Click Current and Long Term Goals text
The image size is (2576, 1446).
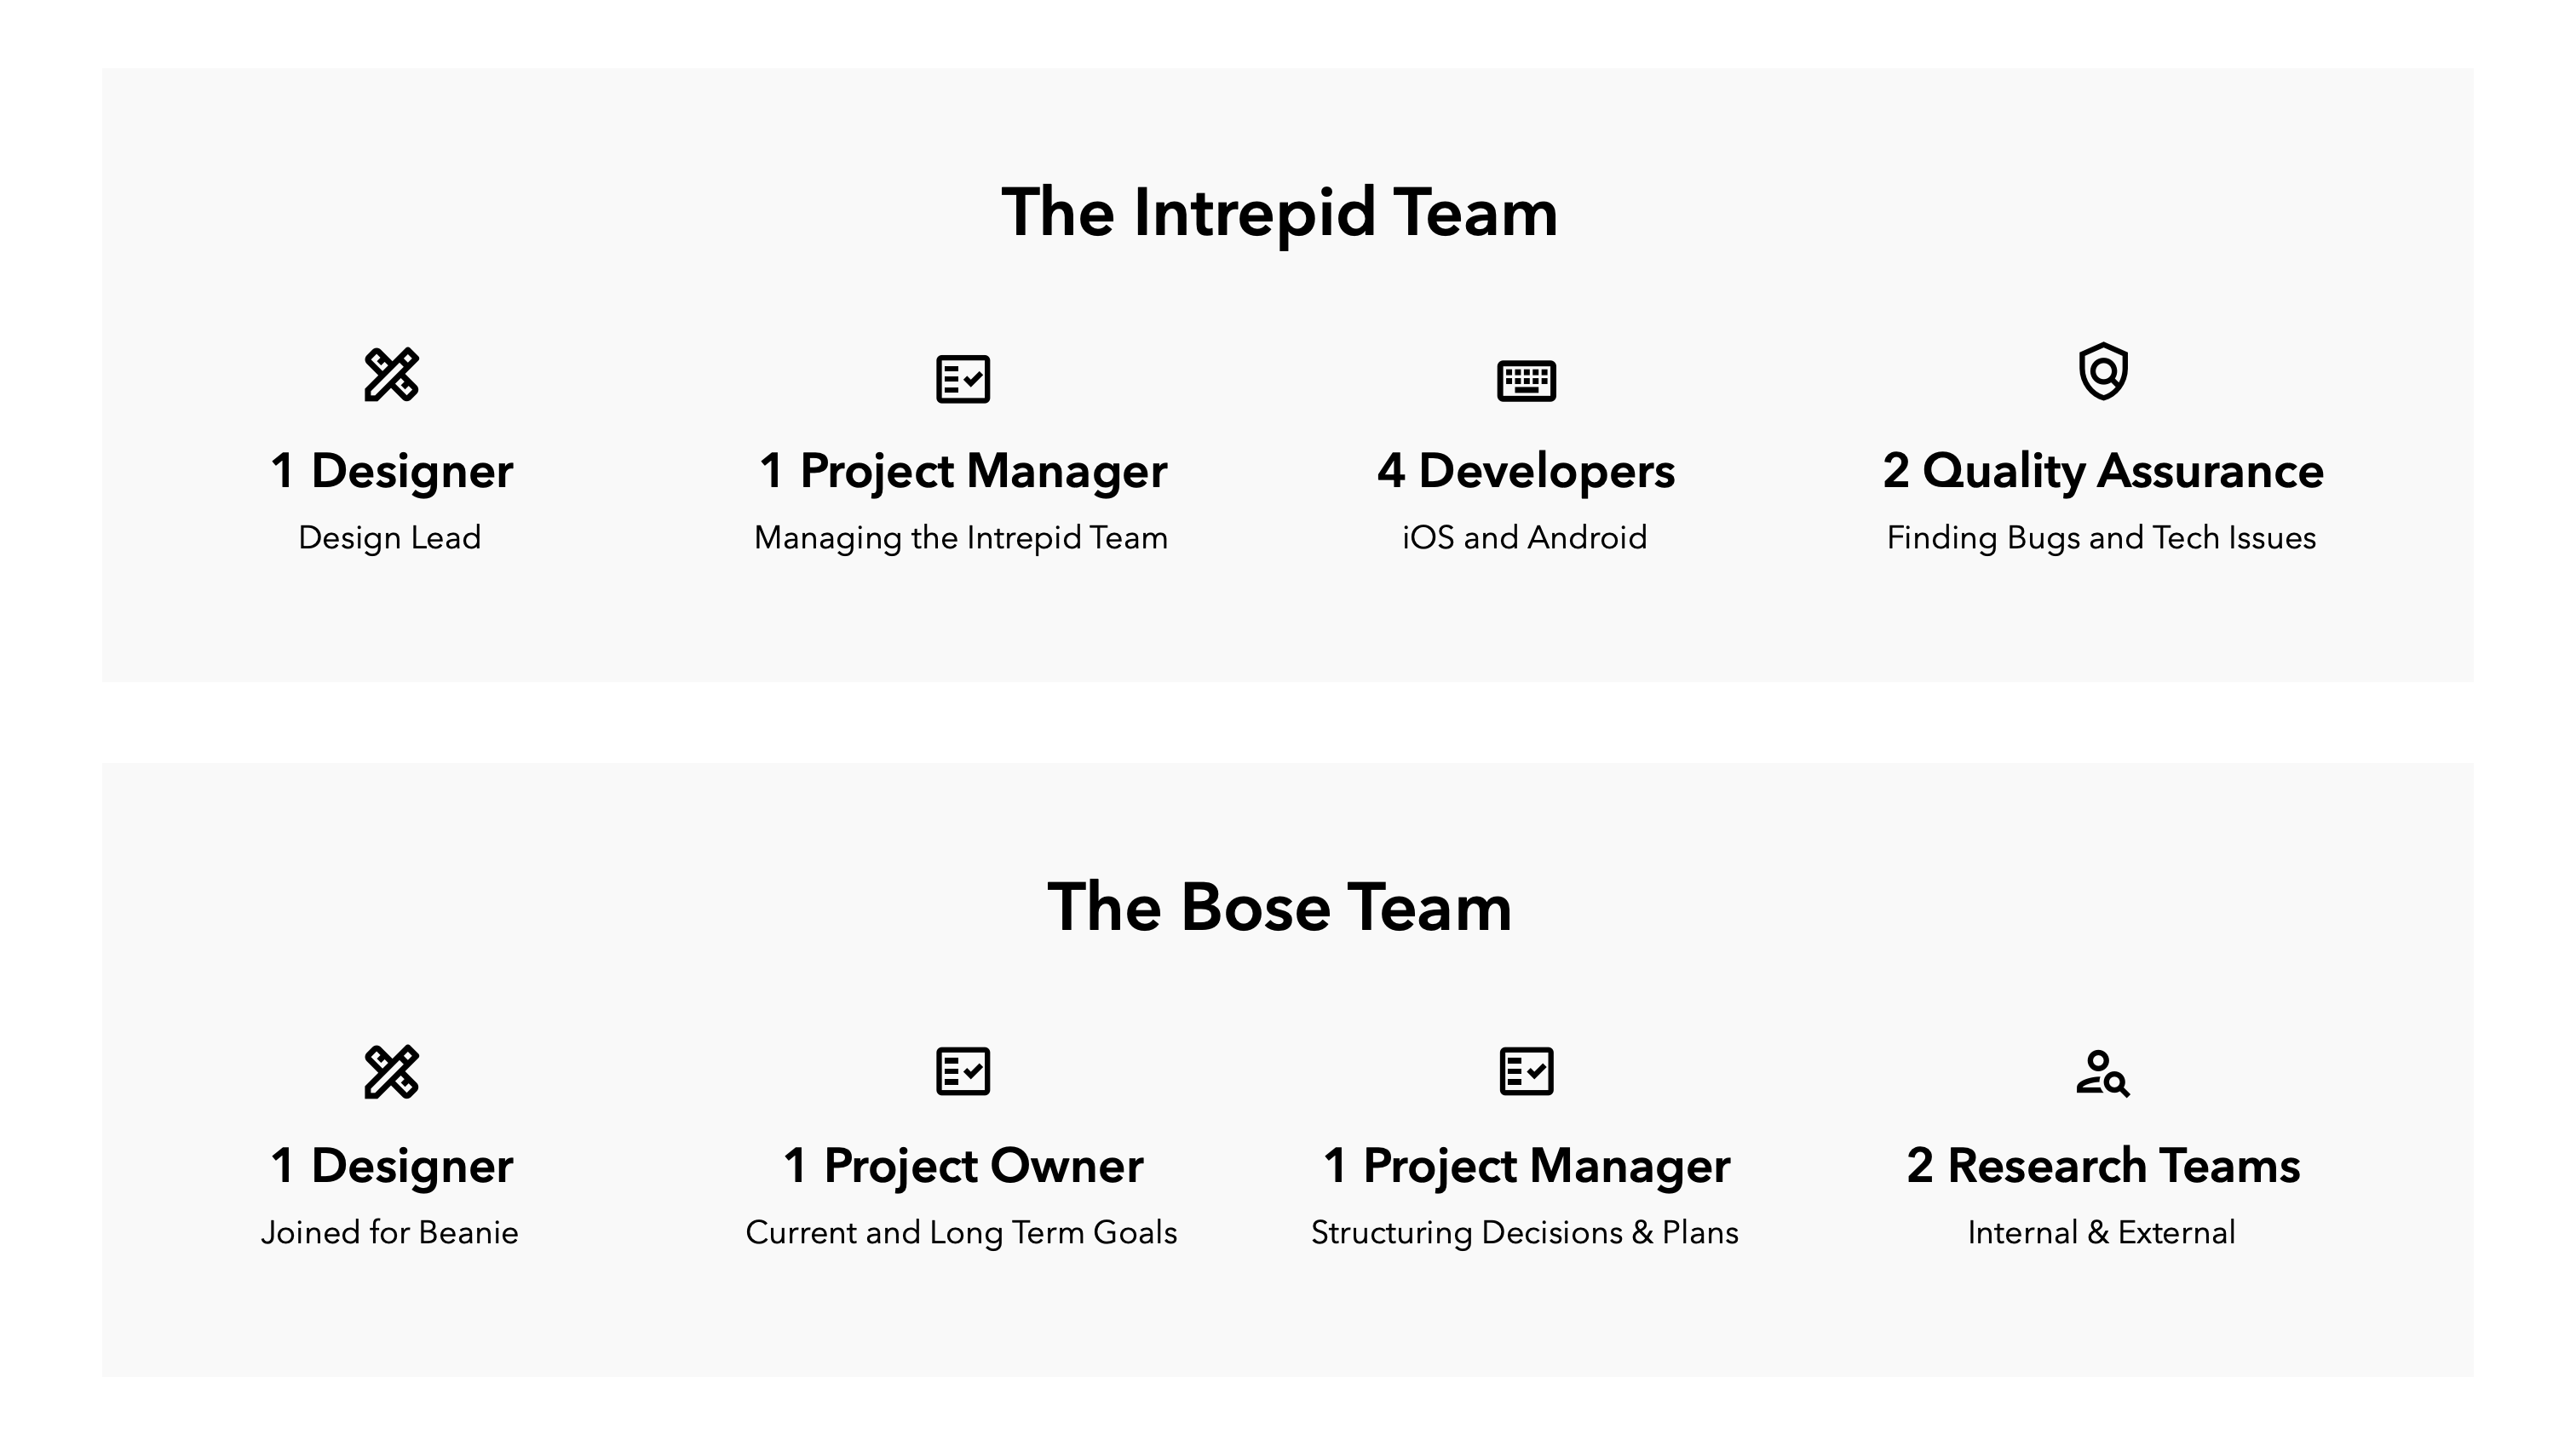coord(961,1233)
